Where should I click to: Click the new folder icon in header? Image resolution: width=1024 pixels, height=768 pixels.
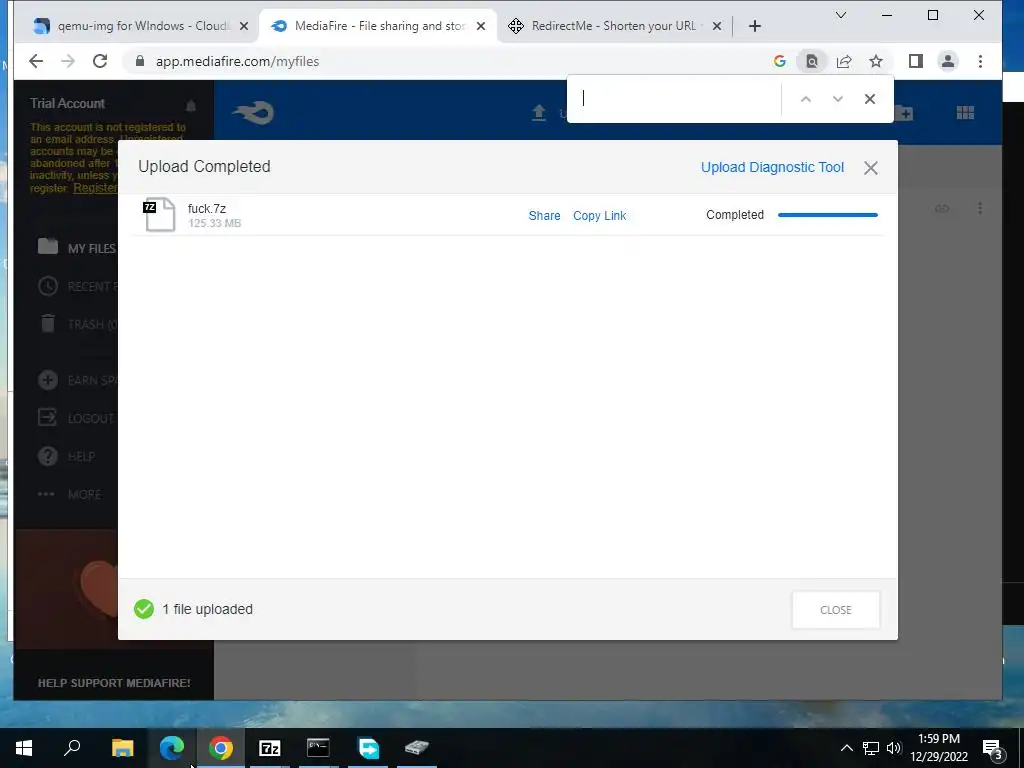pos(904,113)
